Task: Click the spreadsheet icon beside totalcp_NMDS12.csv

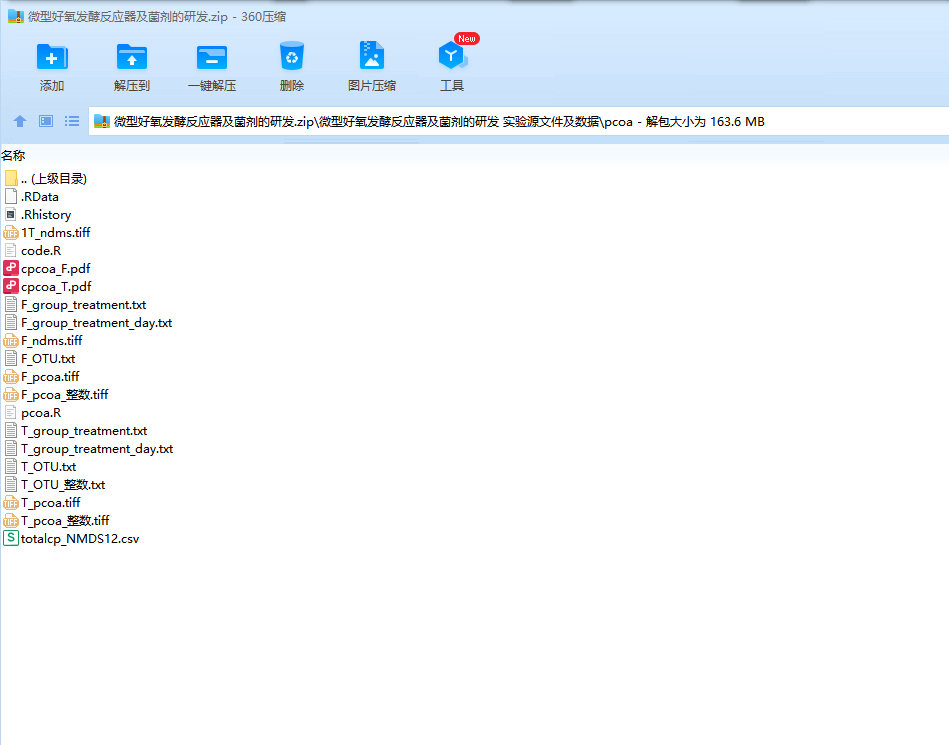Action: (11, 539)
